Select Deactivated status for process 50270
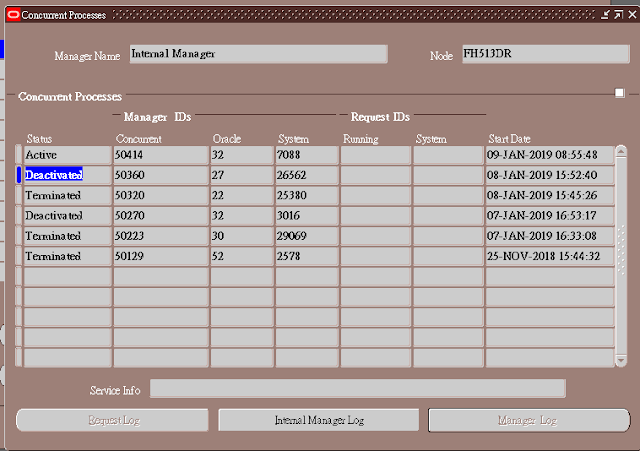 67,216
